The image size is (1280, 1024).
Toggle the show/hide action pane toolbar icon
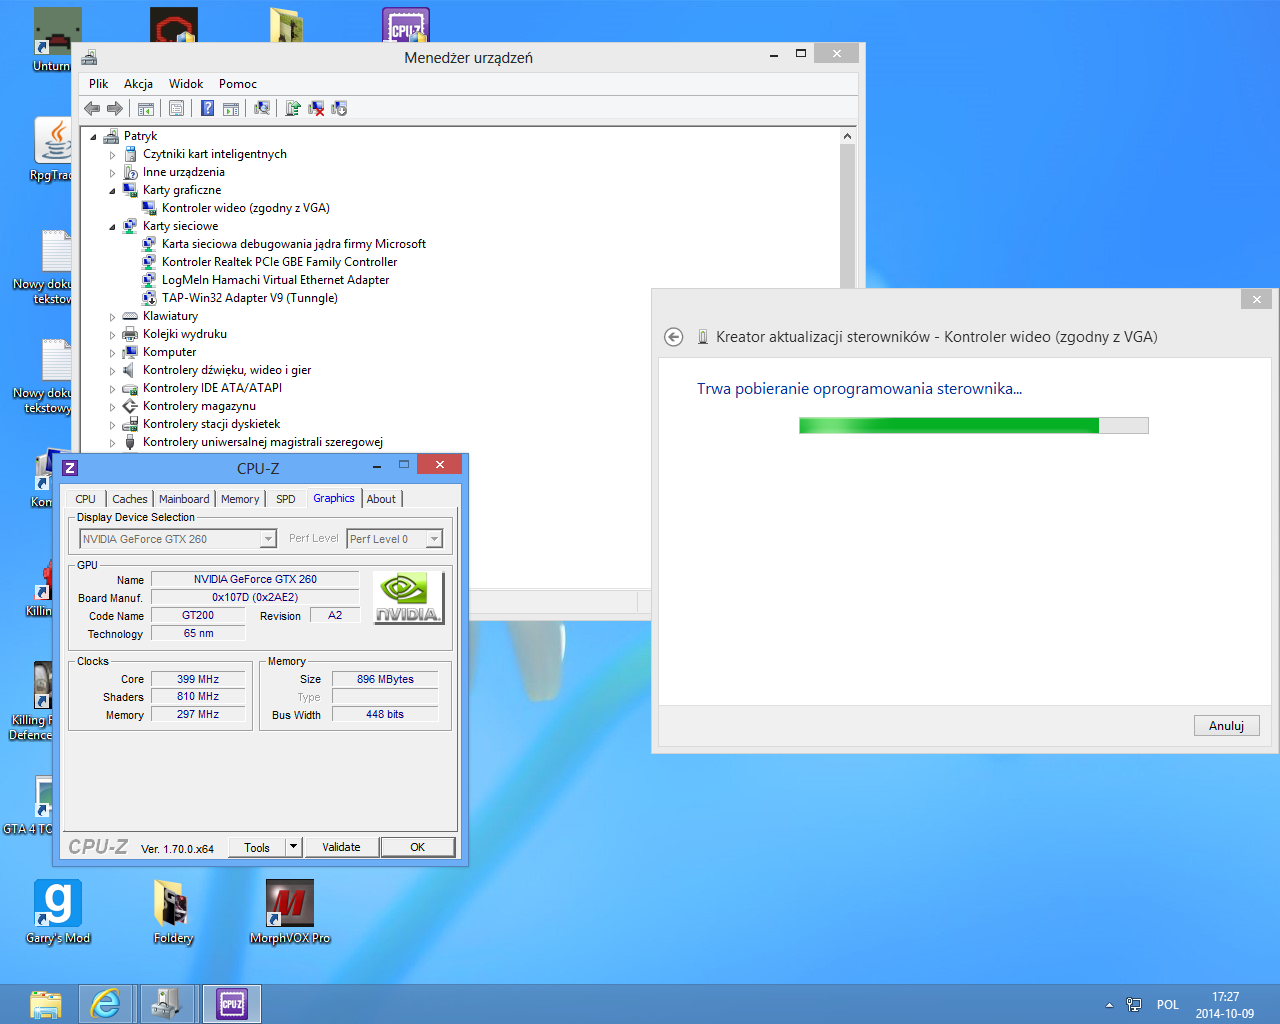(x=231, y=108)
